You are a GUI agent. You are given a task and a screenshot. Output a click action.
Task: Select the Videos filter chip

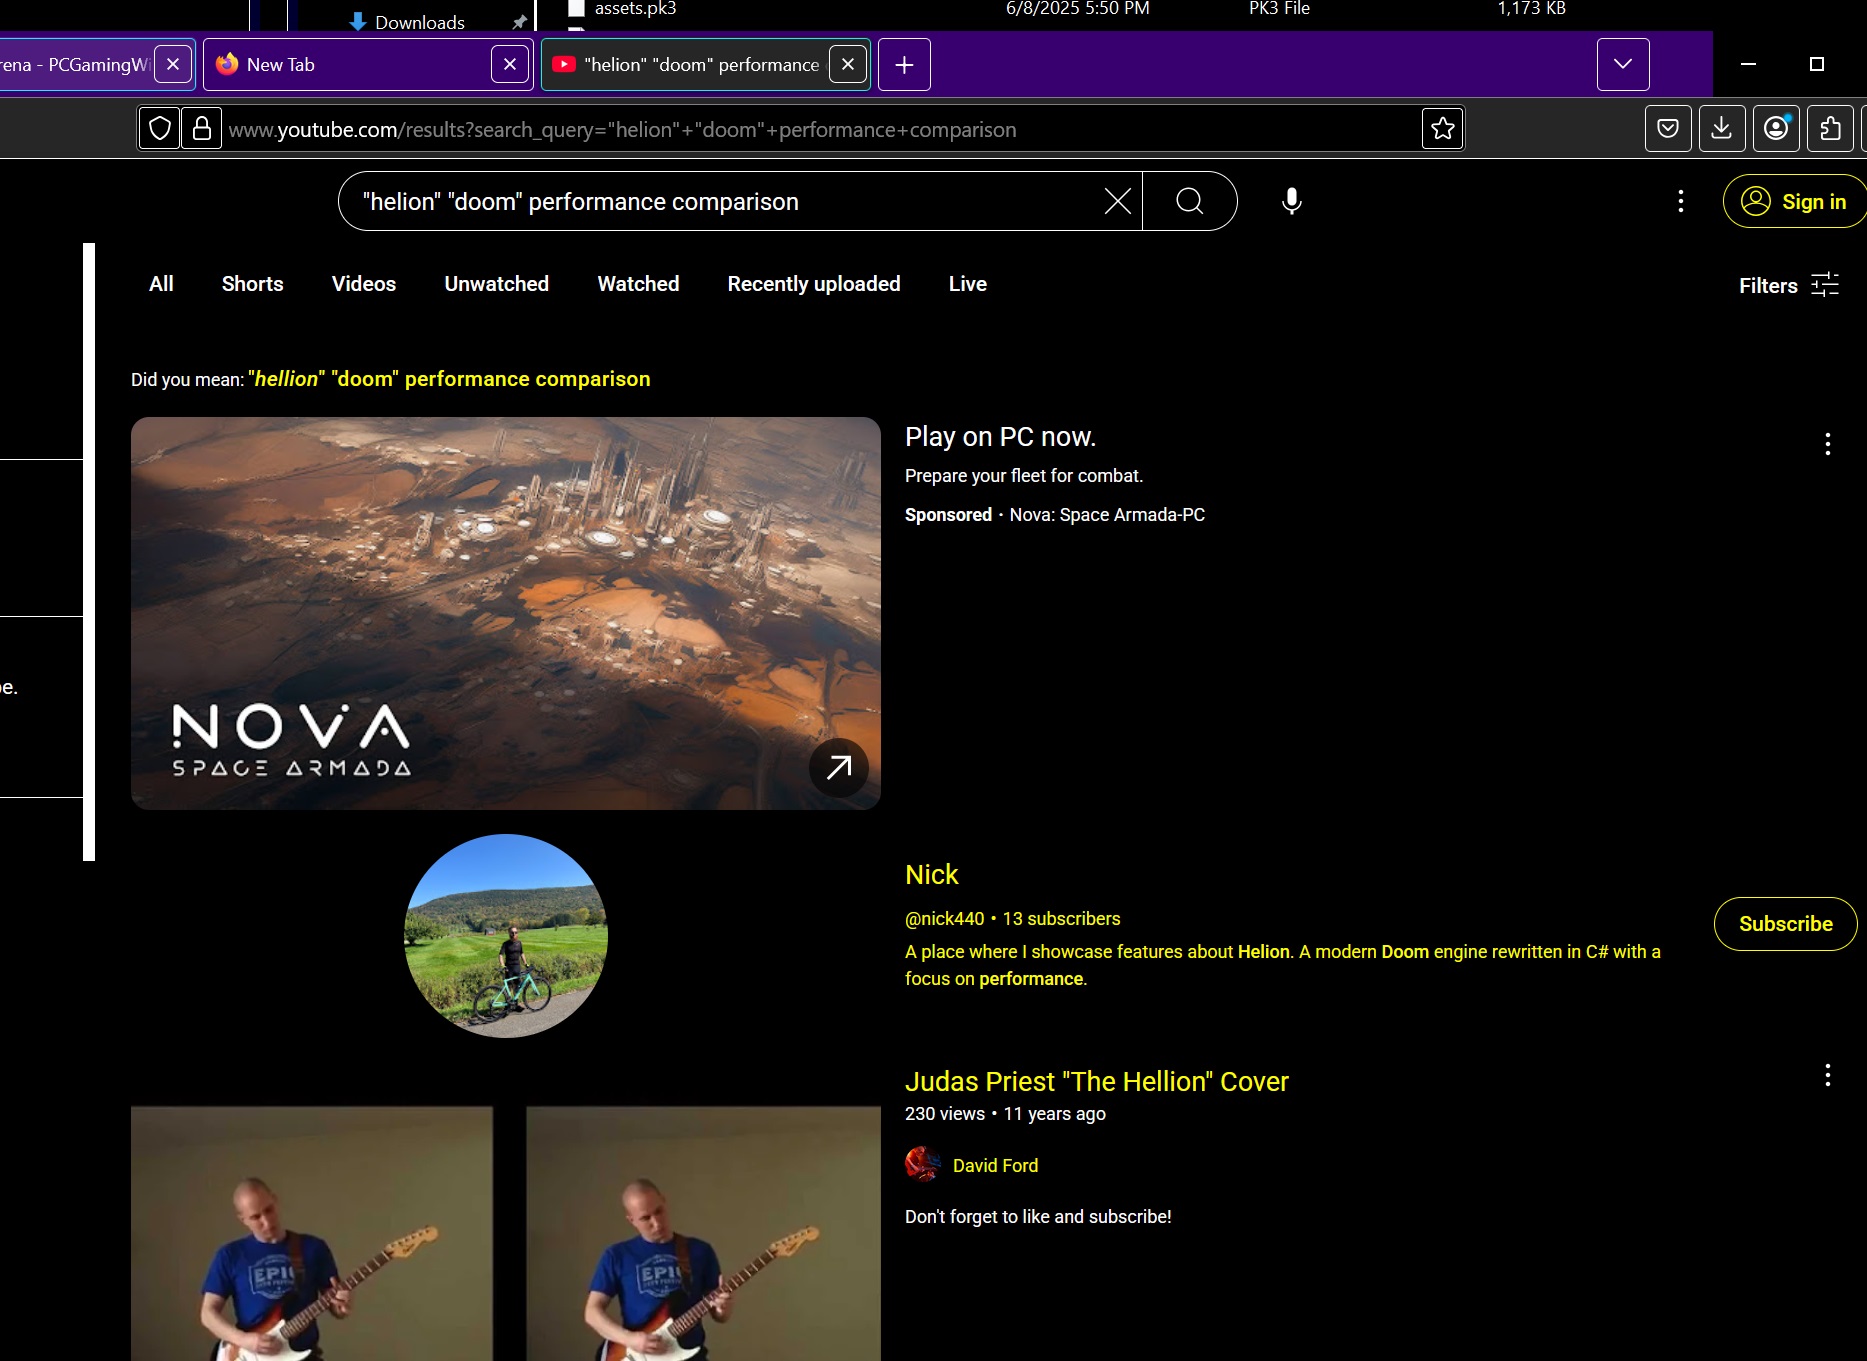pos(364,284)
